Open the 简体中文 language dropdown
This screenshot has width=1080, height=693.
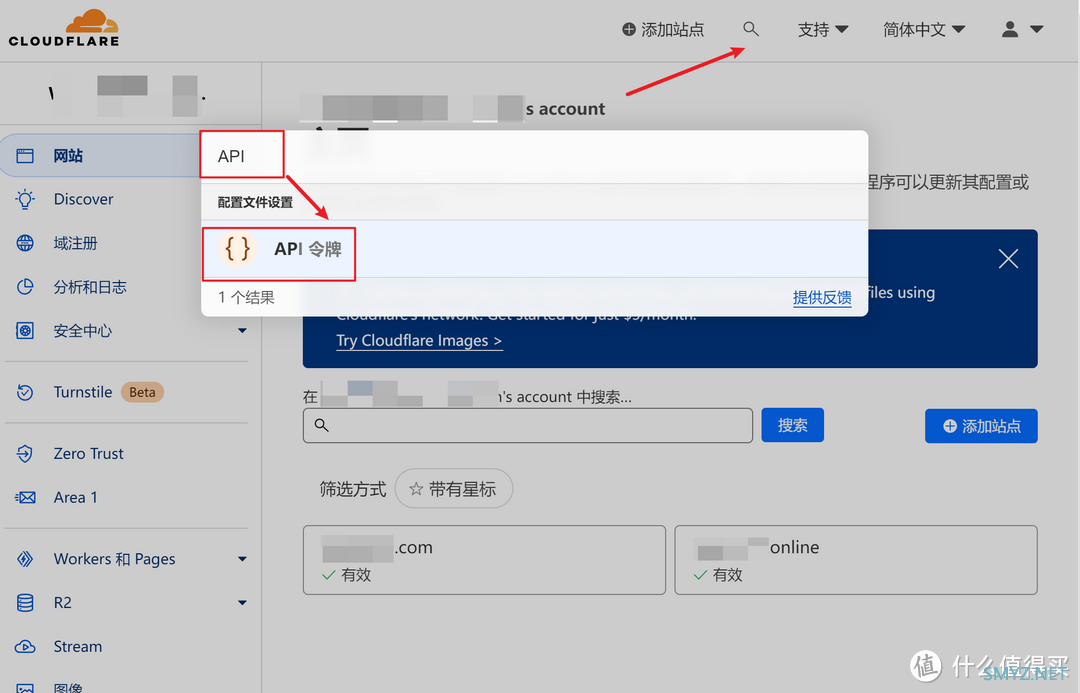924,30
